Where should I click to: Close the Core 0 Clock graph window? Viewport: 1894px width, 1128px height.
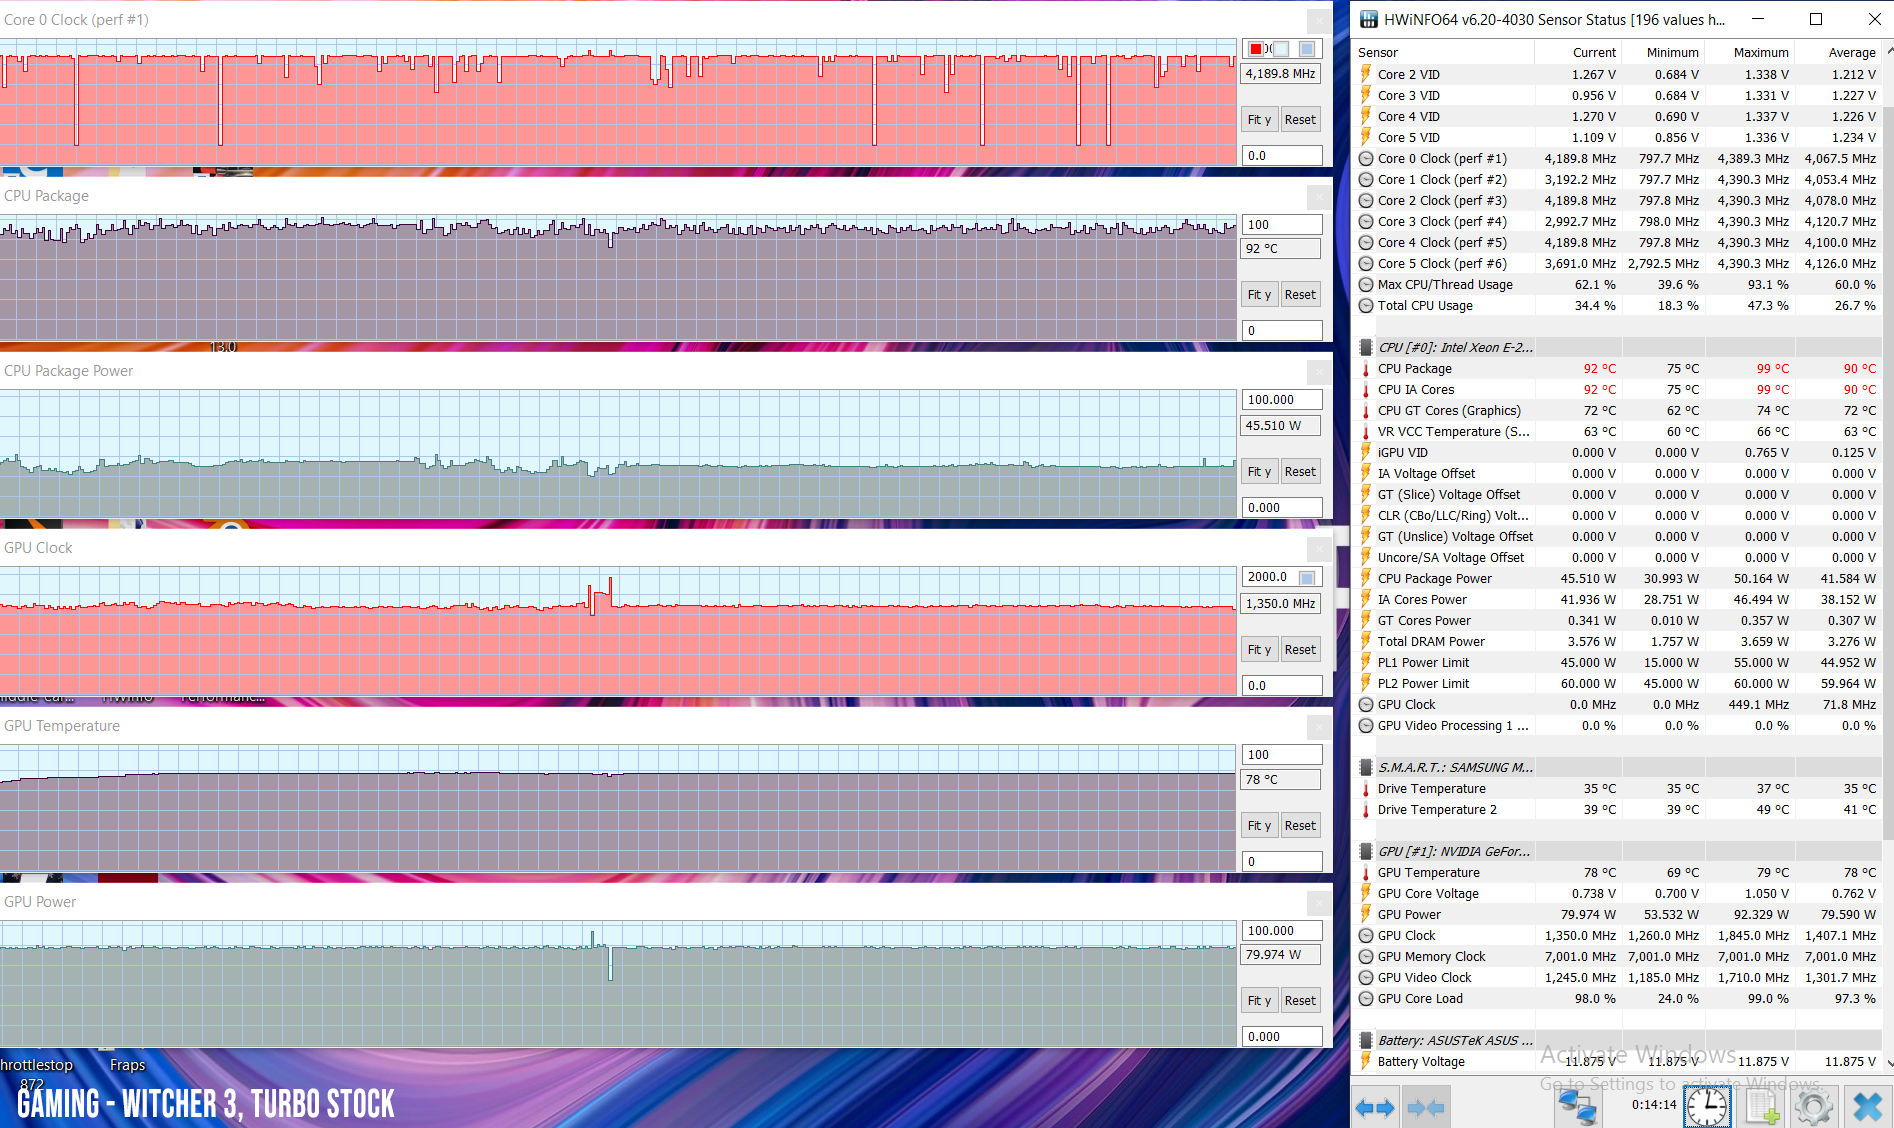tap(1320, 21)
